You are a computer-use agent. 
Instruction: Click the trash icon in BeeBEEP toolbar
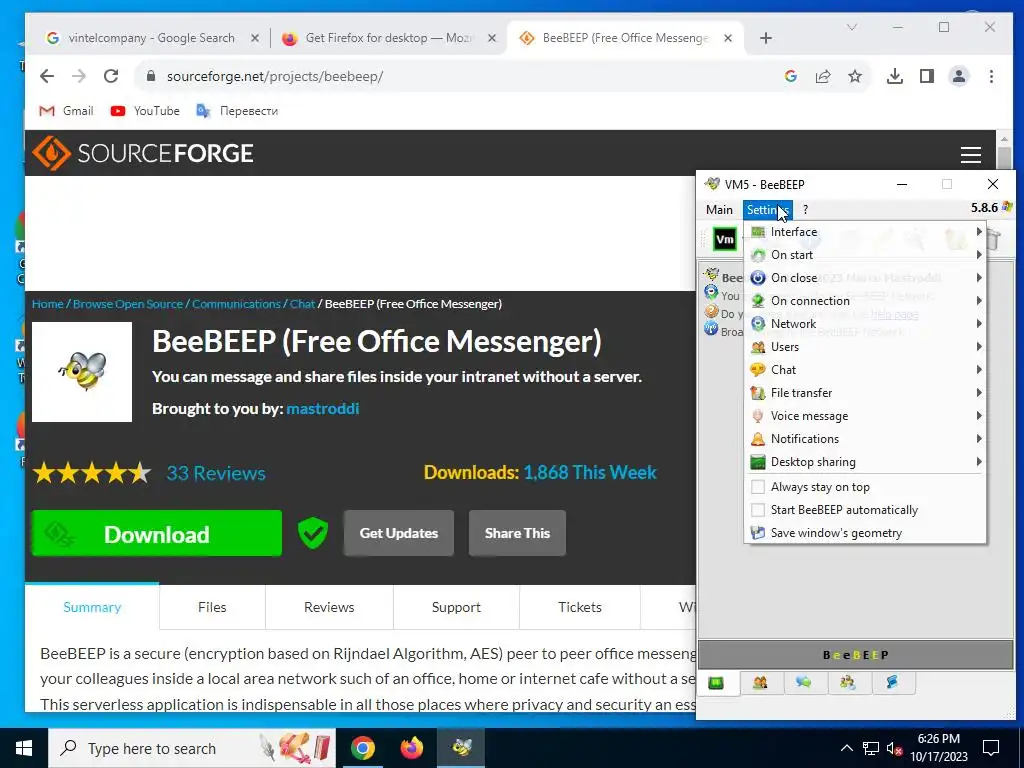(x=993, y=240)
